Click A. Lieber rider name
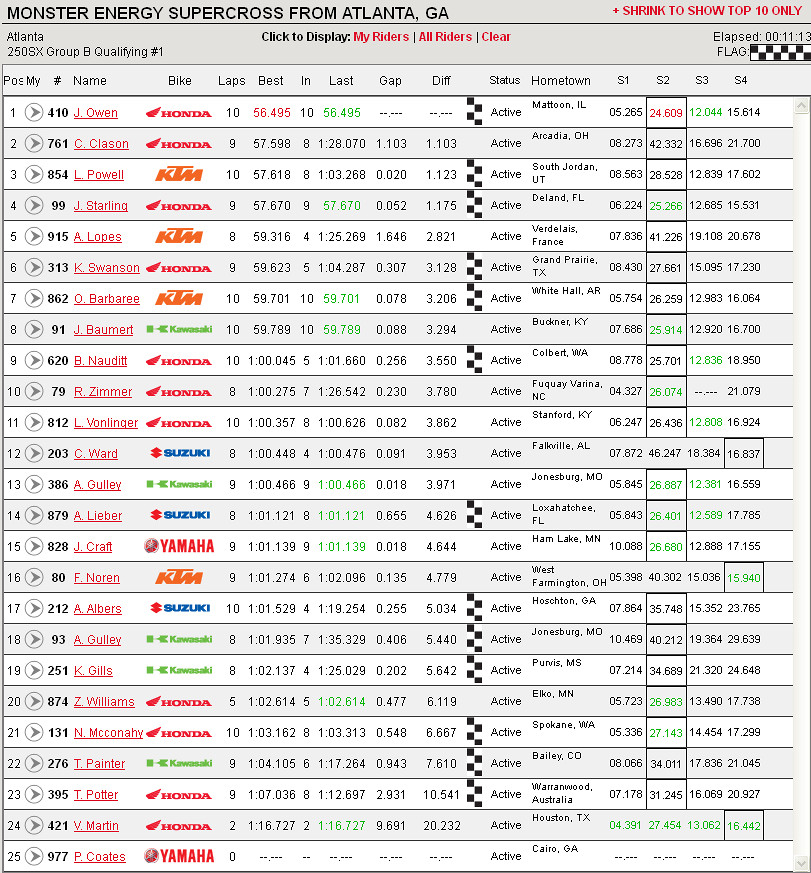The image size is (811, 873). [98, 516]
